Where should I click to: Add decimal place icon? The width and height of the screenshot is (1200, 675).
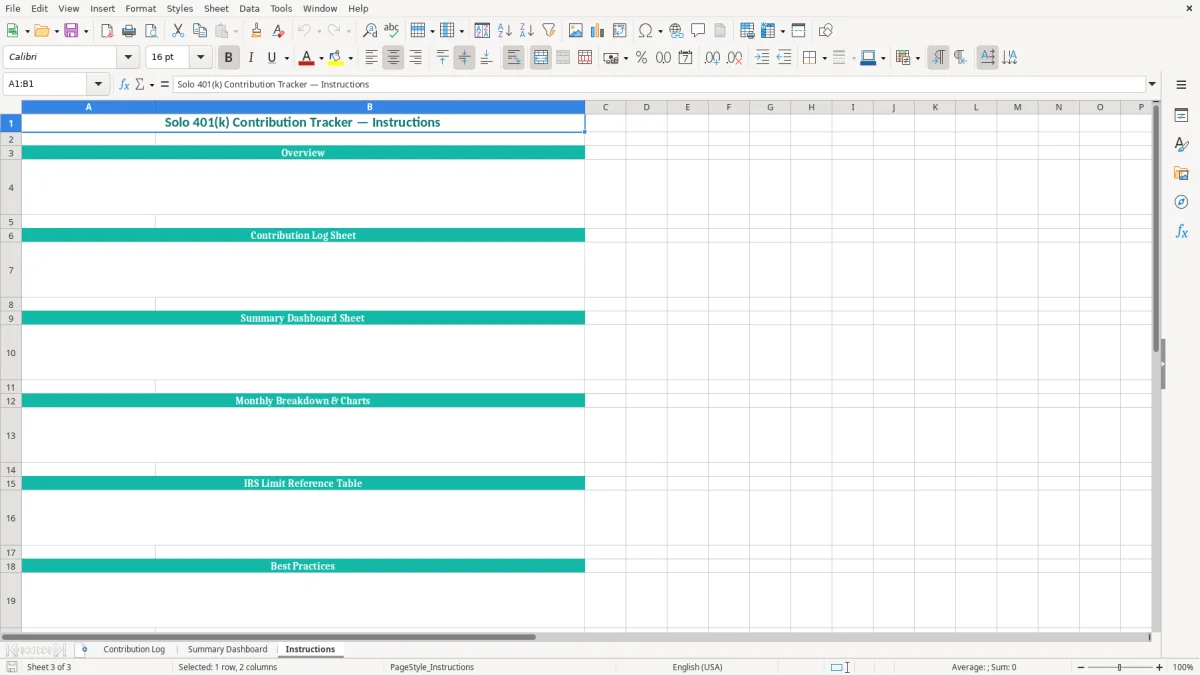[712, 58]
